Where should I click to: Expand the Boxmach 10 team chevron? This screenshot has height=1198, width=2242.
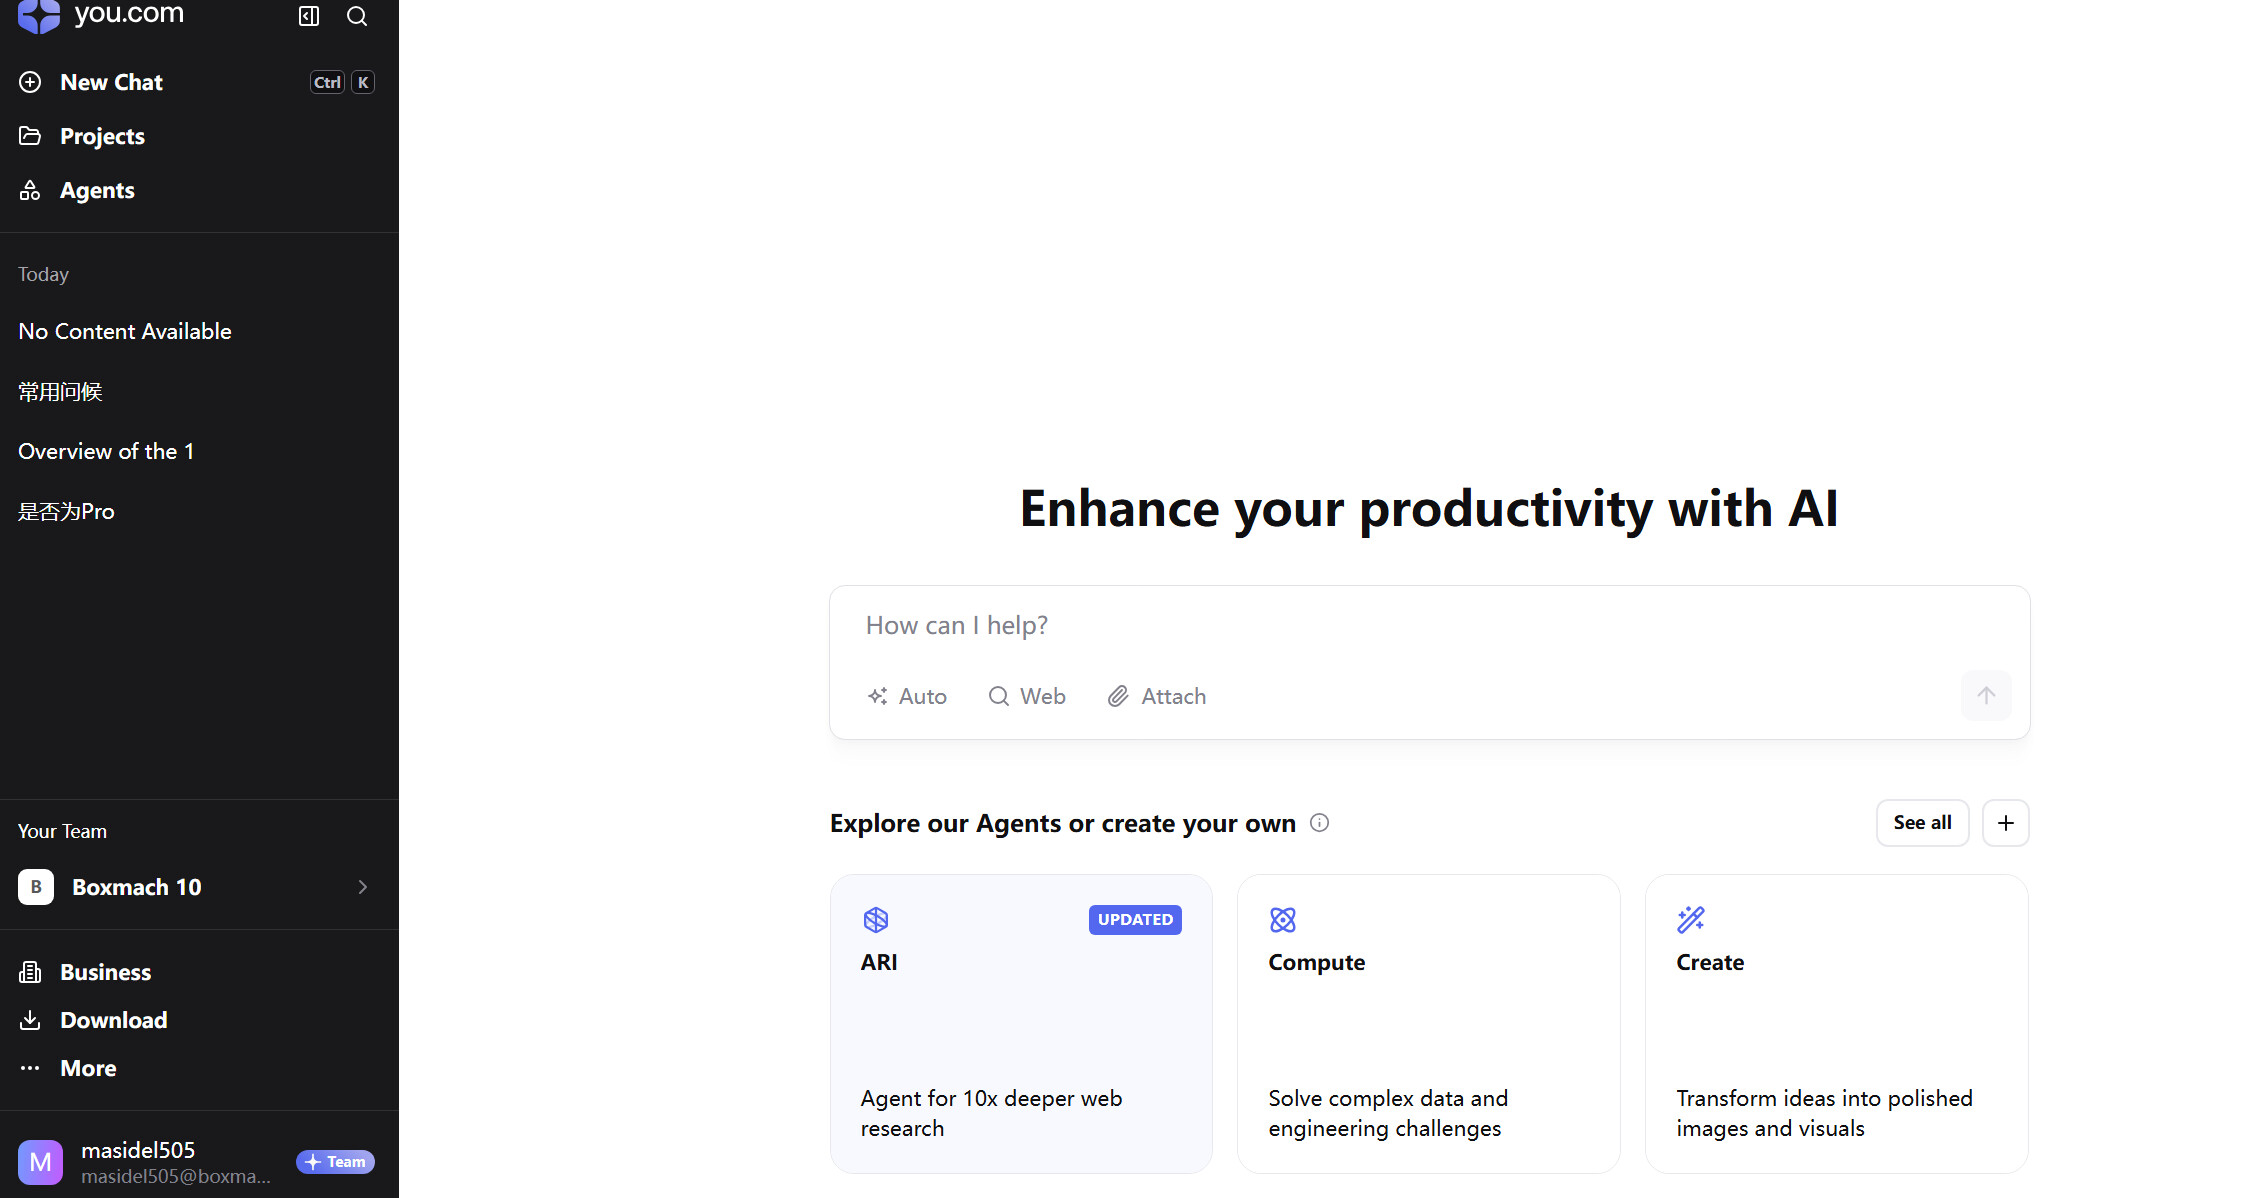(363, 887)
